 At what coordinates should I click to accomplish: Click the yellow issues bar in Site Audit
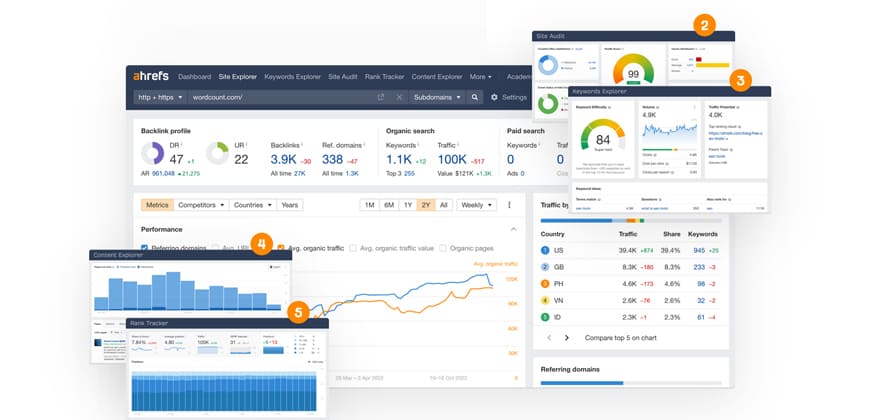(712, 65)
